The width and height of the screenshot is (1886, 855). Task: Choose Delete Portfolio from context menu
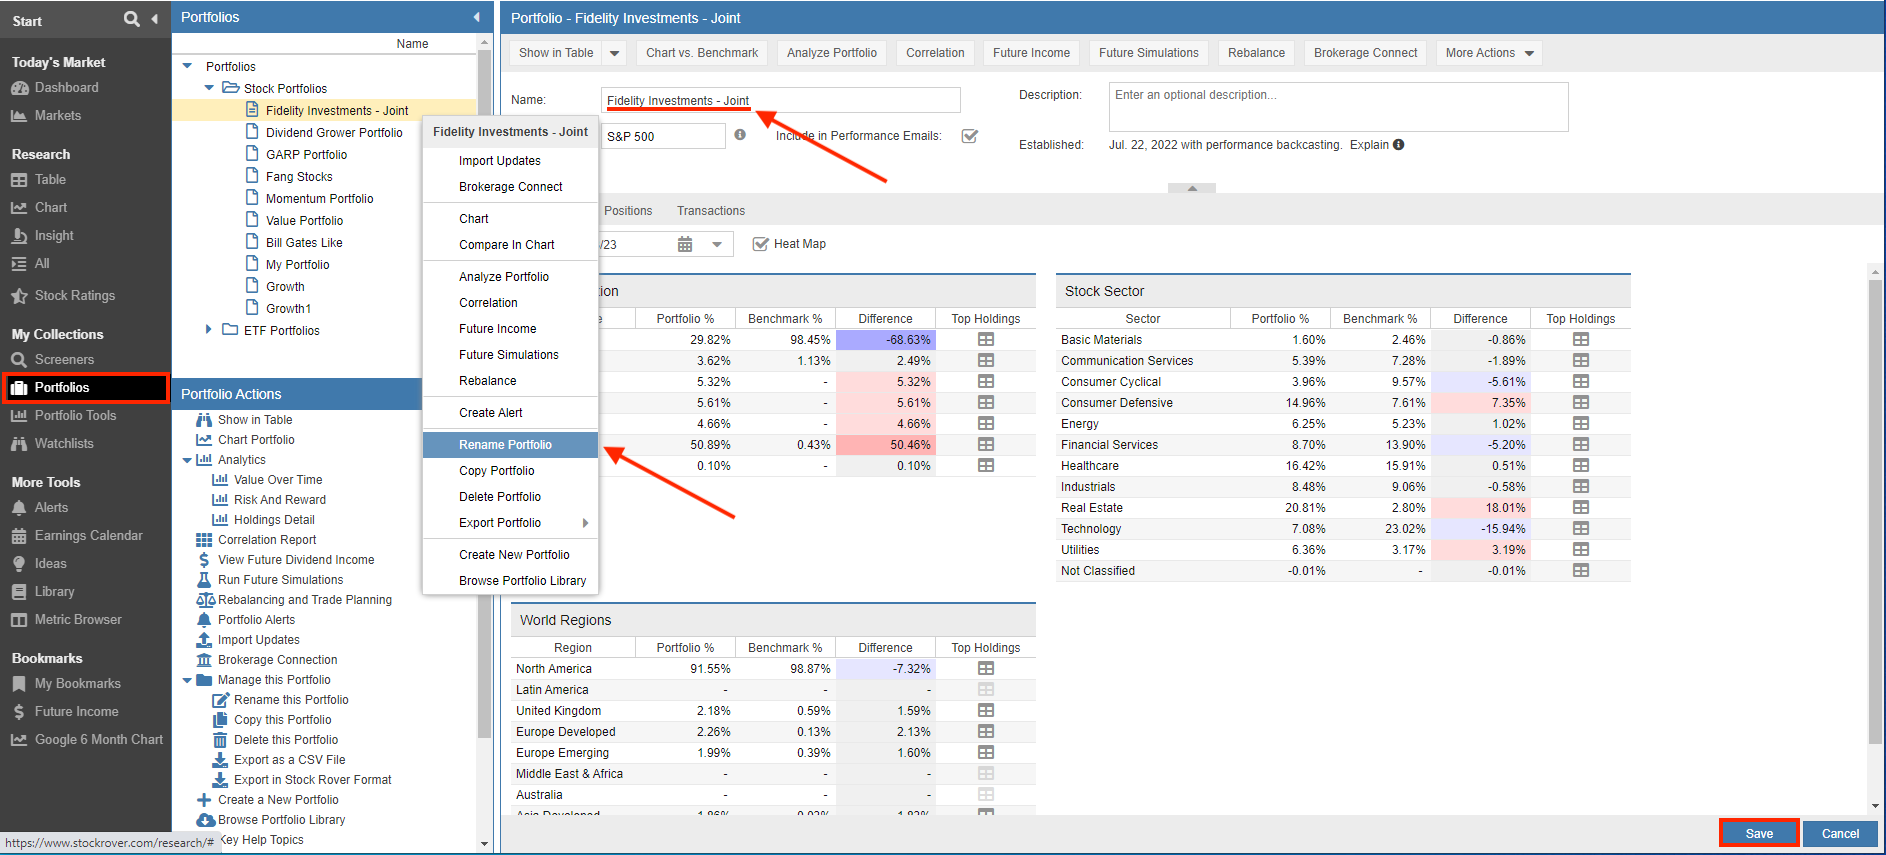pyautogui.click(x=510, y=497)
